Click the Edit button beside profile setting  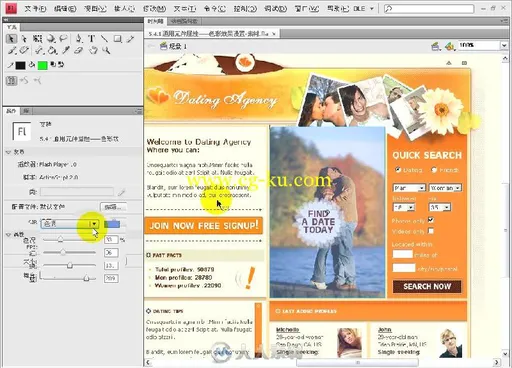[113, 207]
